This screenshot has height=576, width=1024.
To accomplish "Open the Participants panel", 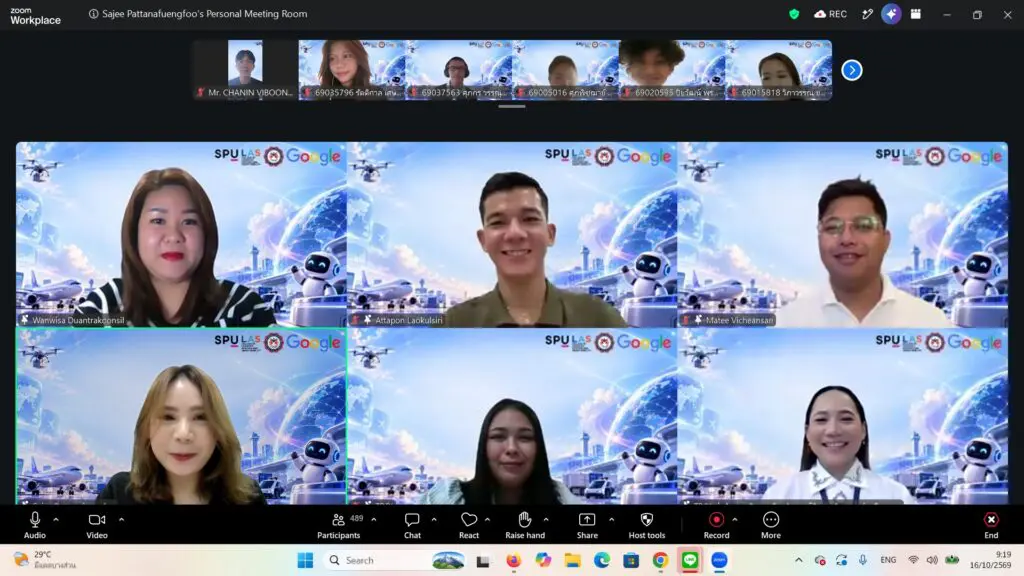I will pos(338,525).
